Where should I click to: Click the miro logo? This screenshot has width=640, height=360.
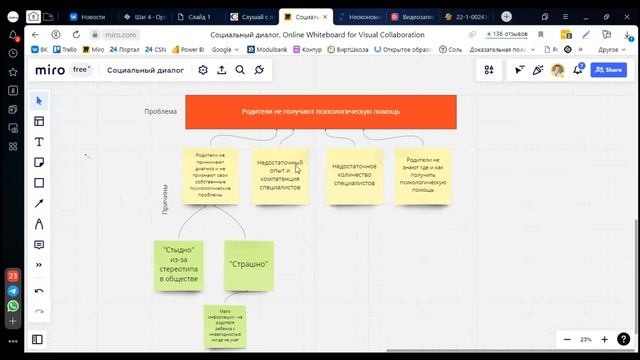[50, 70]
